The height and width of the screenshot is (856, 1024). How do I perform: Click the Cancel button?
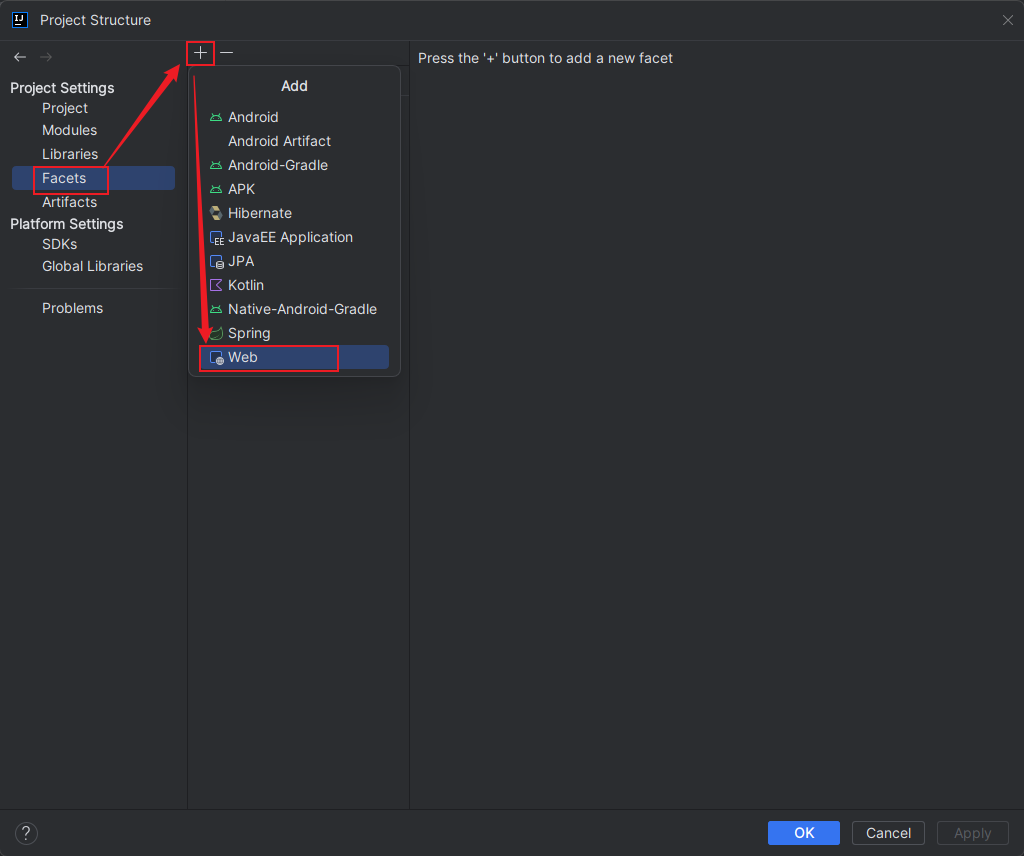point(888,833)
